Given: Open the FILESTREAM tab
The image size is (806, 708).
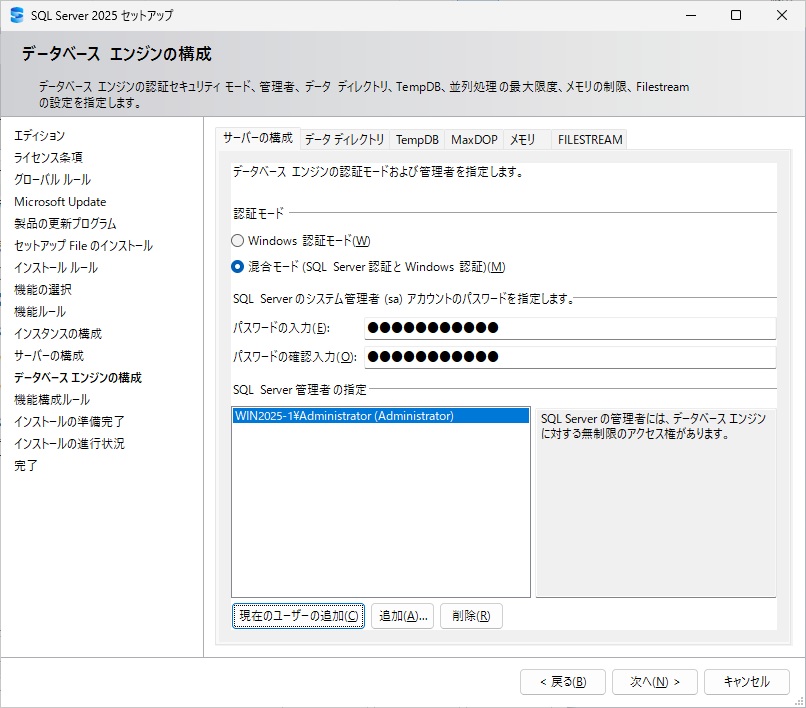Looking at the screenshot, I should [589, 139].
